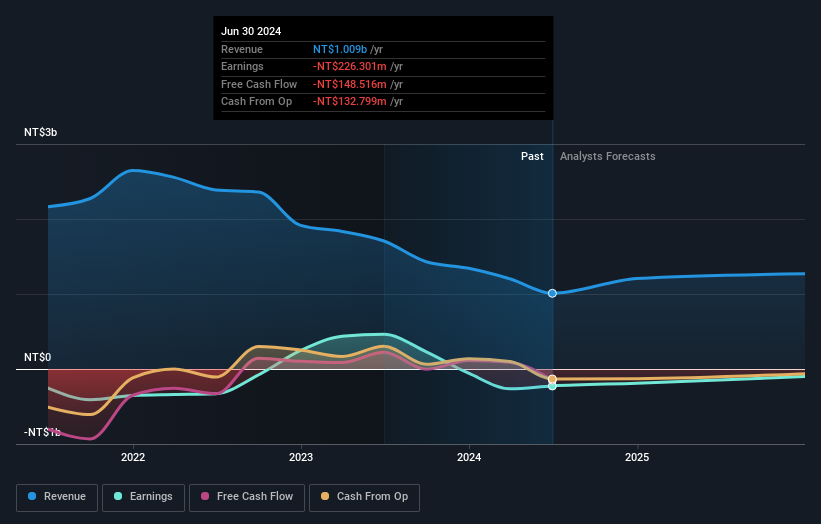This screenshot has width=821, height=524.
Task: Toggle the Revenue legend series
Action: pyautogui.click(x=57, y=497)
